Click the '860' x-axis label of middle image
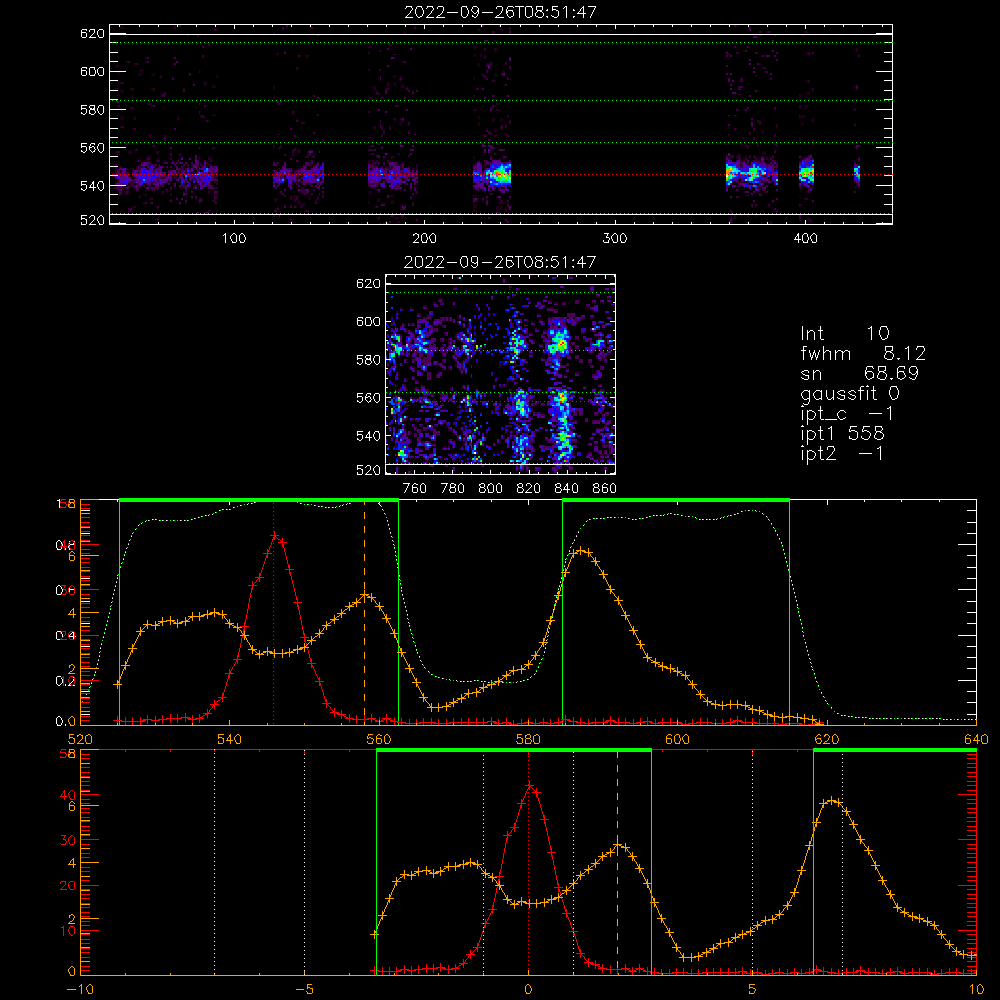Viewport: 1000px width, 1000px height. click(605, 489)
